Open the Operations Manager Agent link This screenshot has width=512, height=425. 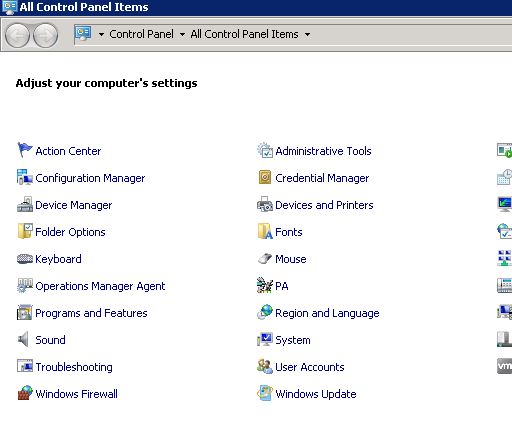click(x=100, y=286)
